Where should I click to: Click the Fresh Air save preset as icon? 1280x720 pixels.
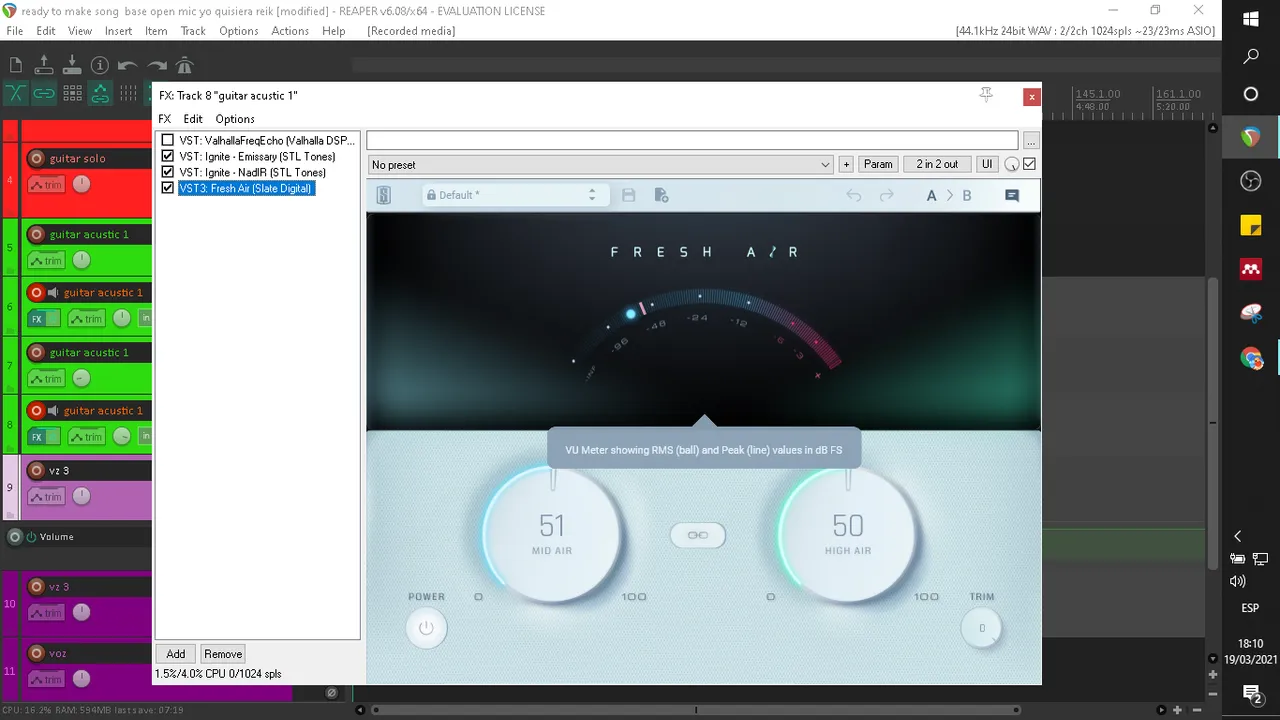pos(661,195)
